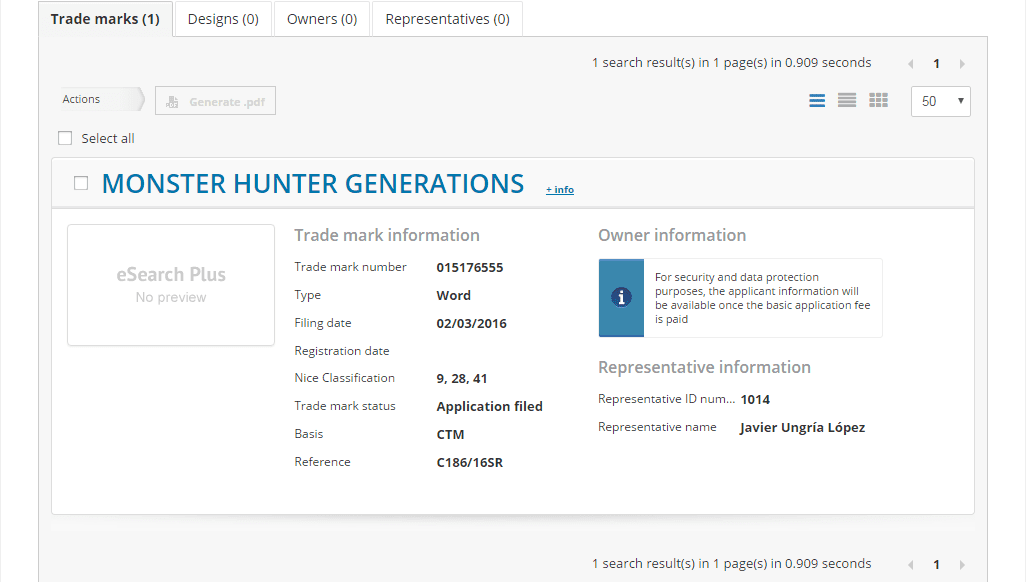Screen dimensions: 1026x582
Task: Switch to grid view icon
Action: pyautogui.click(x=878, y=100)
